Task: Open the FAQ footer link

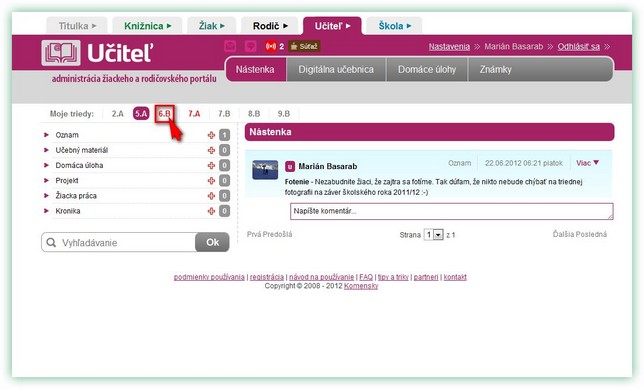Action: (366, 277)
